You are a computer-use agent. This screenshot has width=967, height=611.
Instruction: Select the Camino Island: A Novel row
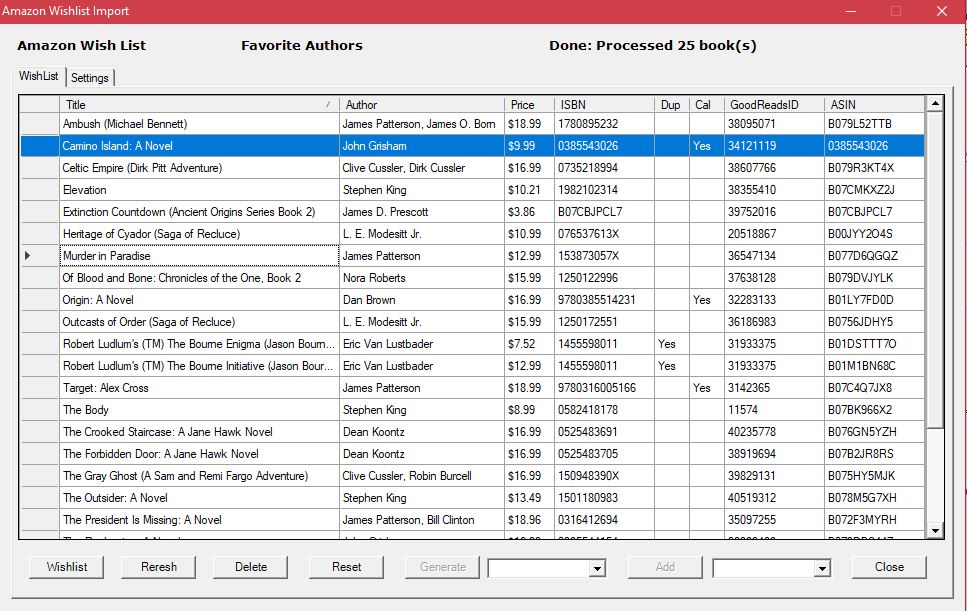pyautogui.click(x=472, y=146)
